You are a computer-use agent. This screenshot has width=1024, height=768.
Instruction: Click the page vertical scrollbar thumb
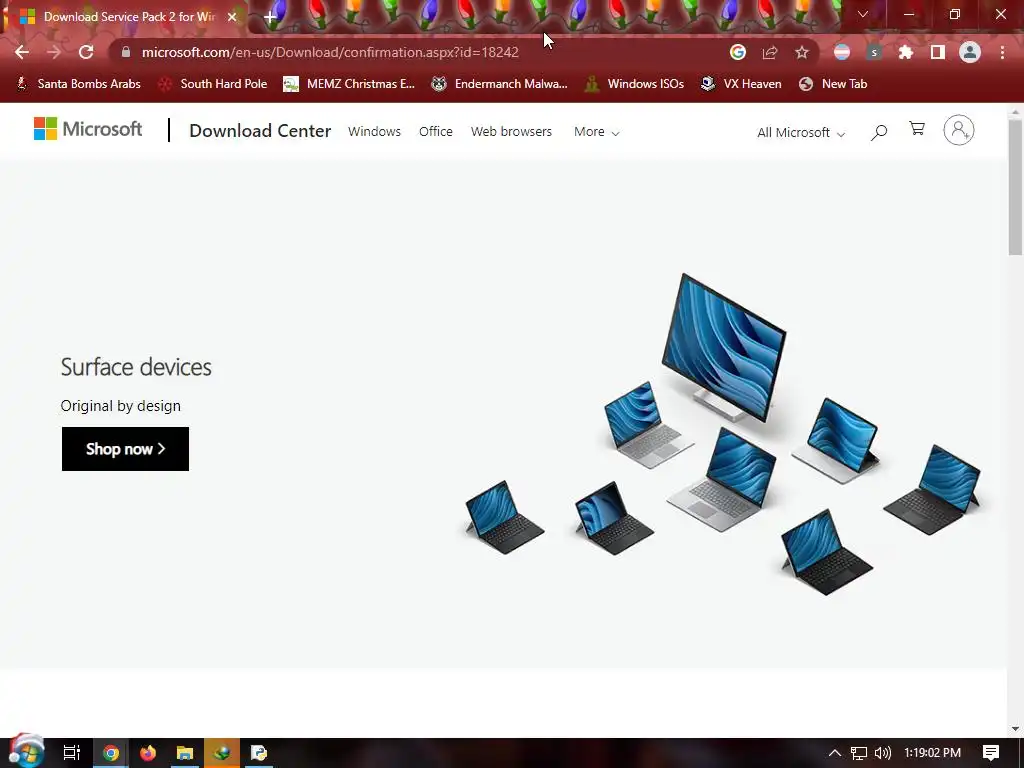pos(1015,186)
